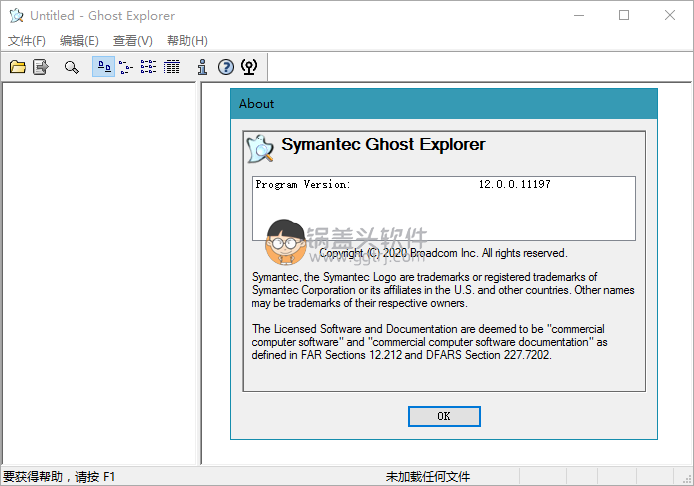Screen dimensions: 694x486
Task: Click the version number 12.0.0.11197
Action: [x=514, y=184]
